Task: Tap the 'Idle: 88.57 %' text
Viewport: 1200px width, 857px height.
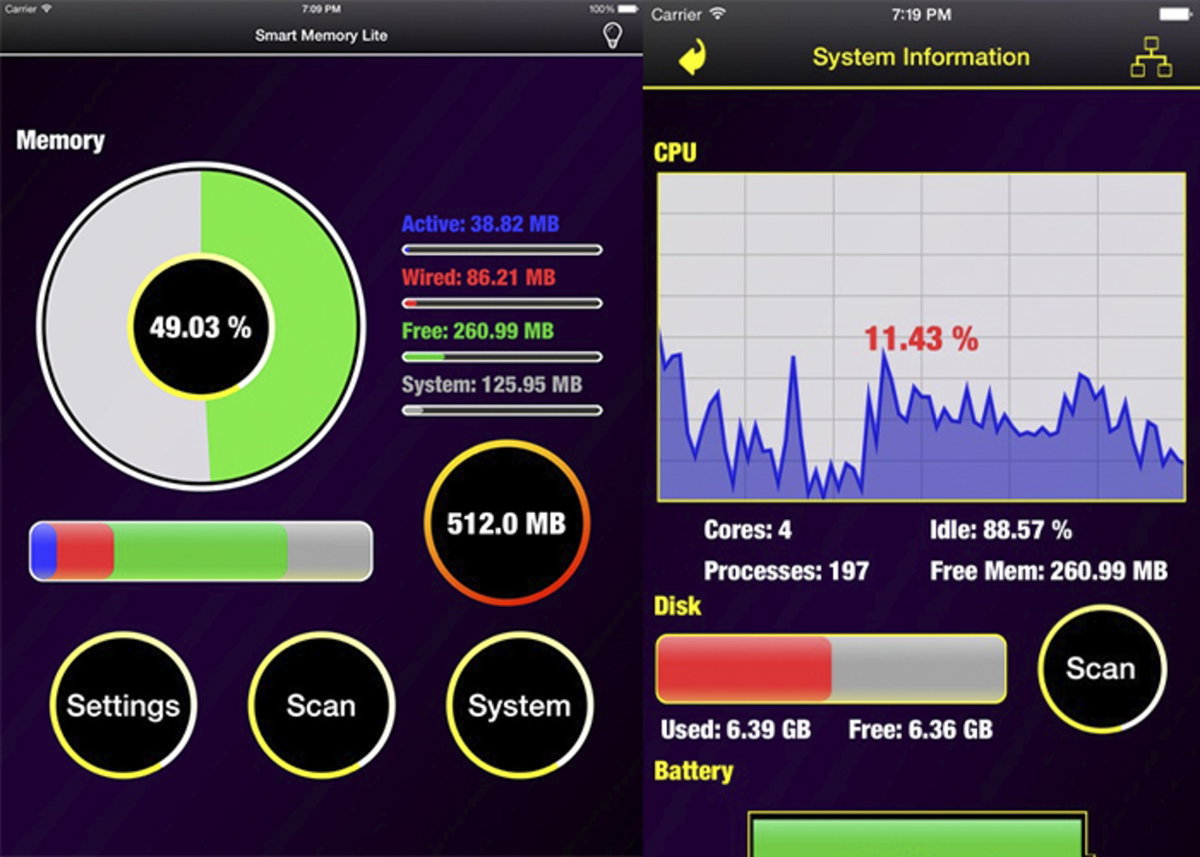Action: coord(1001,530)
